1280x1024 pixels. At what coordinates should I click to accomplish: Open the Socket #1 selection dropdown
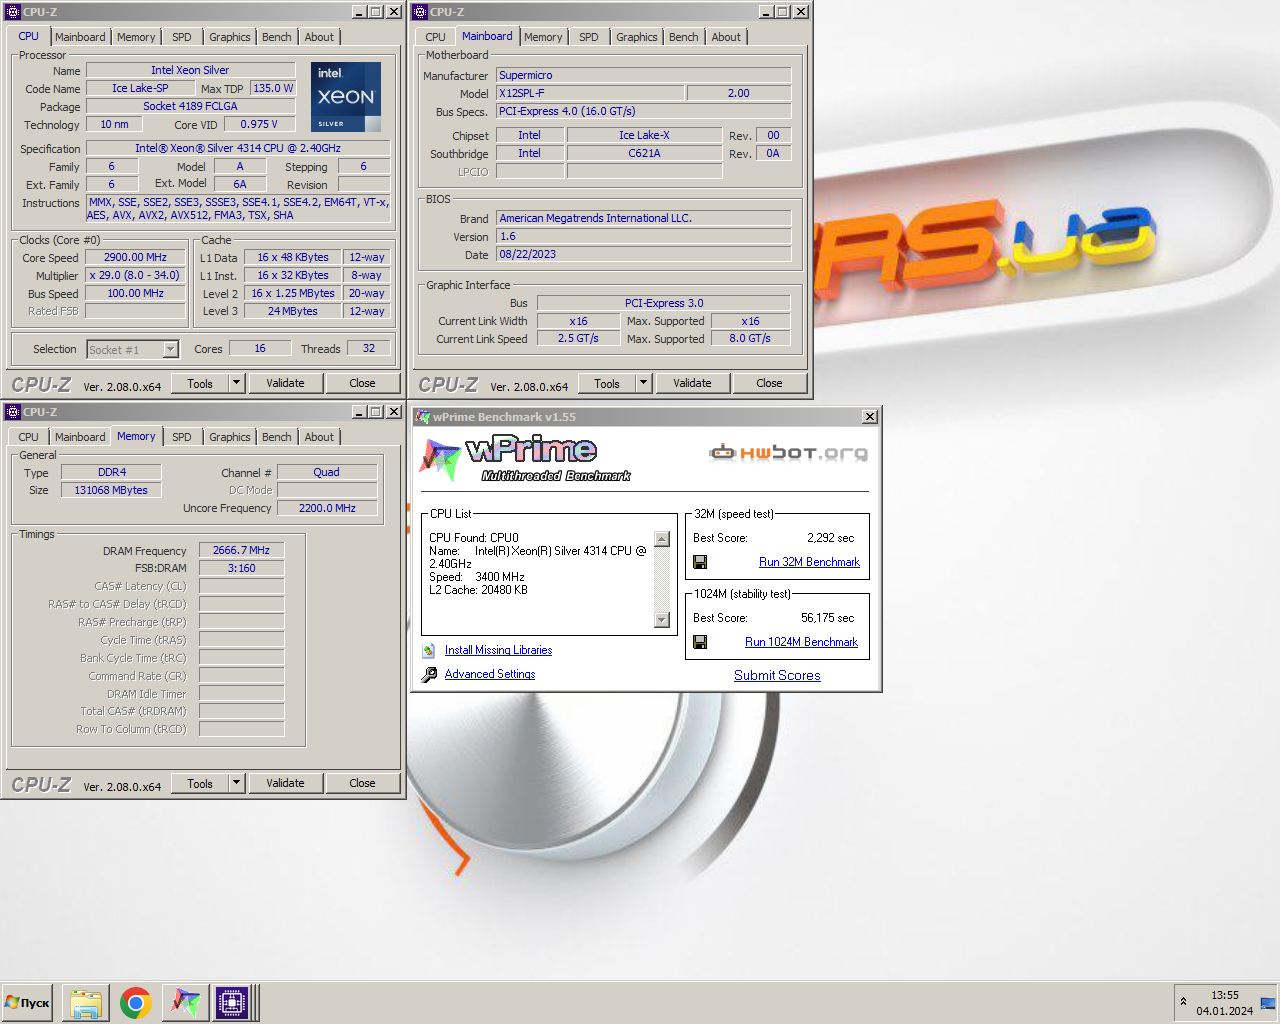(x=171, y=349)
